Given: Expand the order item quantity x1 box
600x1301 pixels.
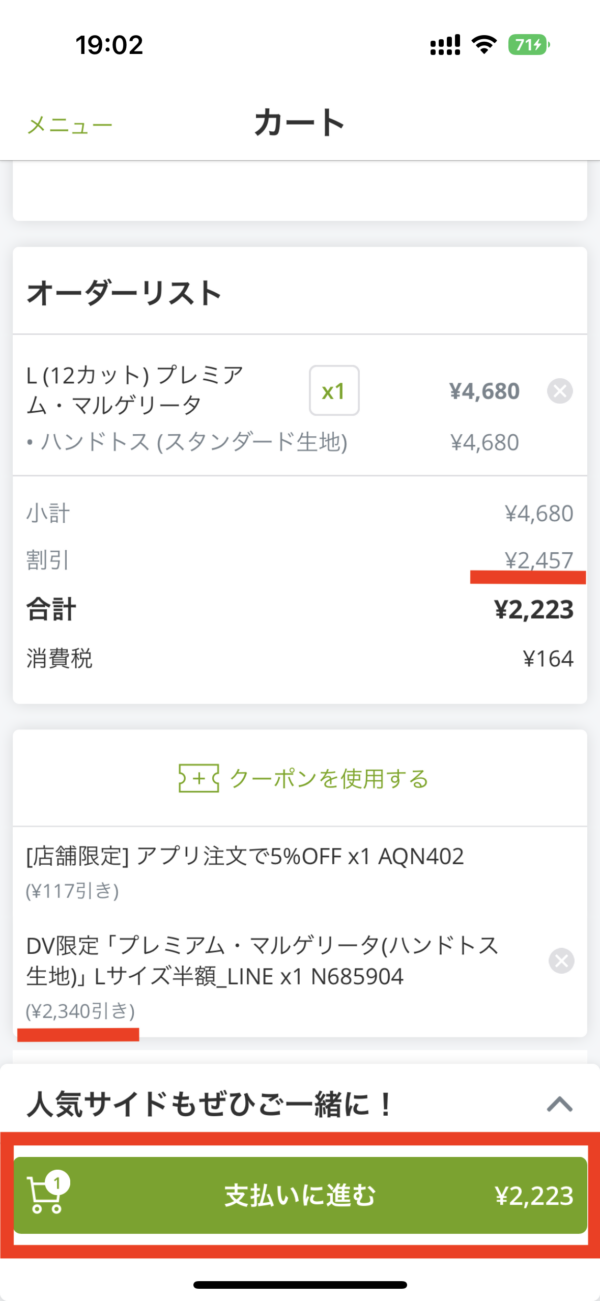Looking at the screenshot, I should 335,391.
